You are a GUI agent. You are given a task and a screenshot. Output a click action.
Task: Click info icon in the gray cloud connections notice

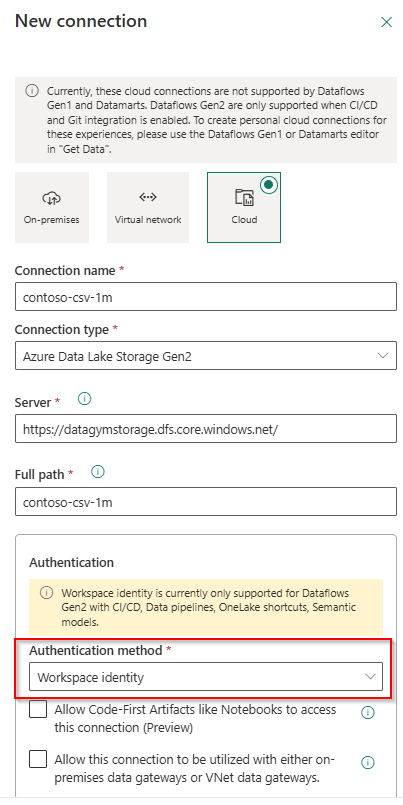coord(32,91)
